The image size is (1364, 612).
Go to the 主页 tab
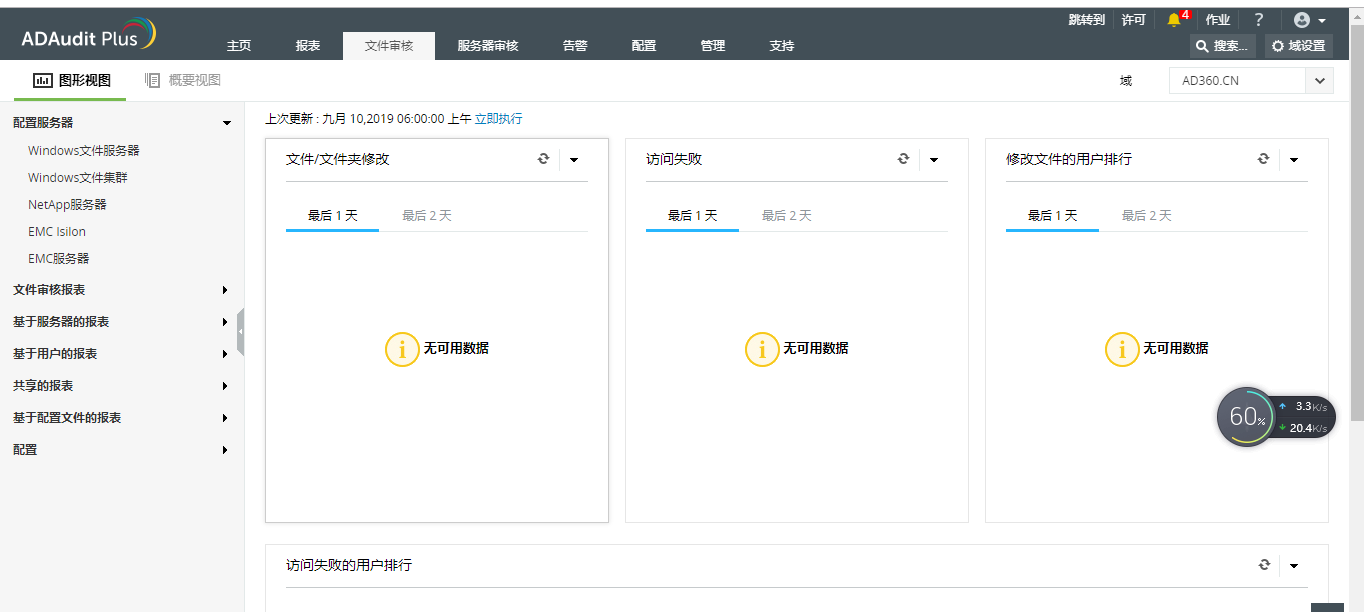pyautogui.click(x=239, y=46)
